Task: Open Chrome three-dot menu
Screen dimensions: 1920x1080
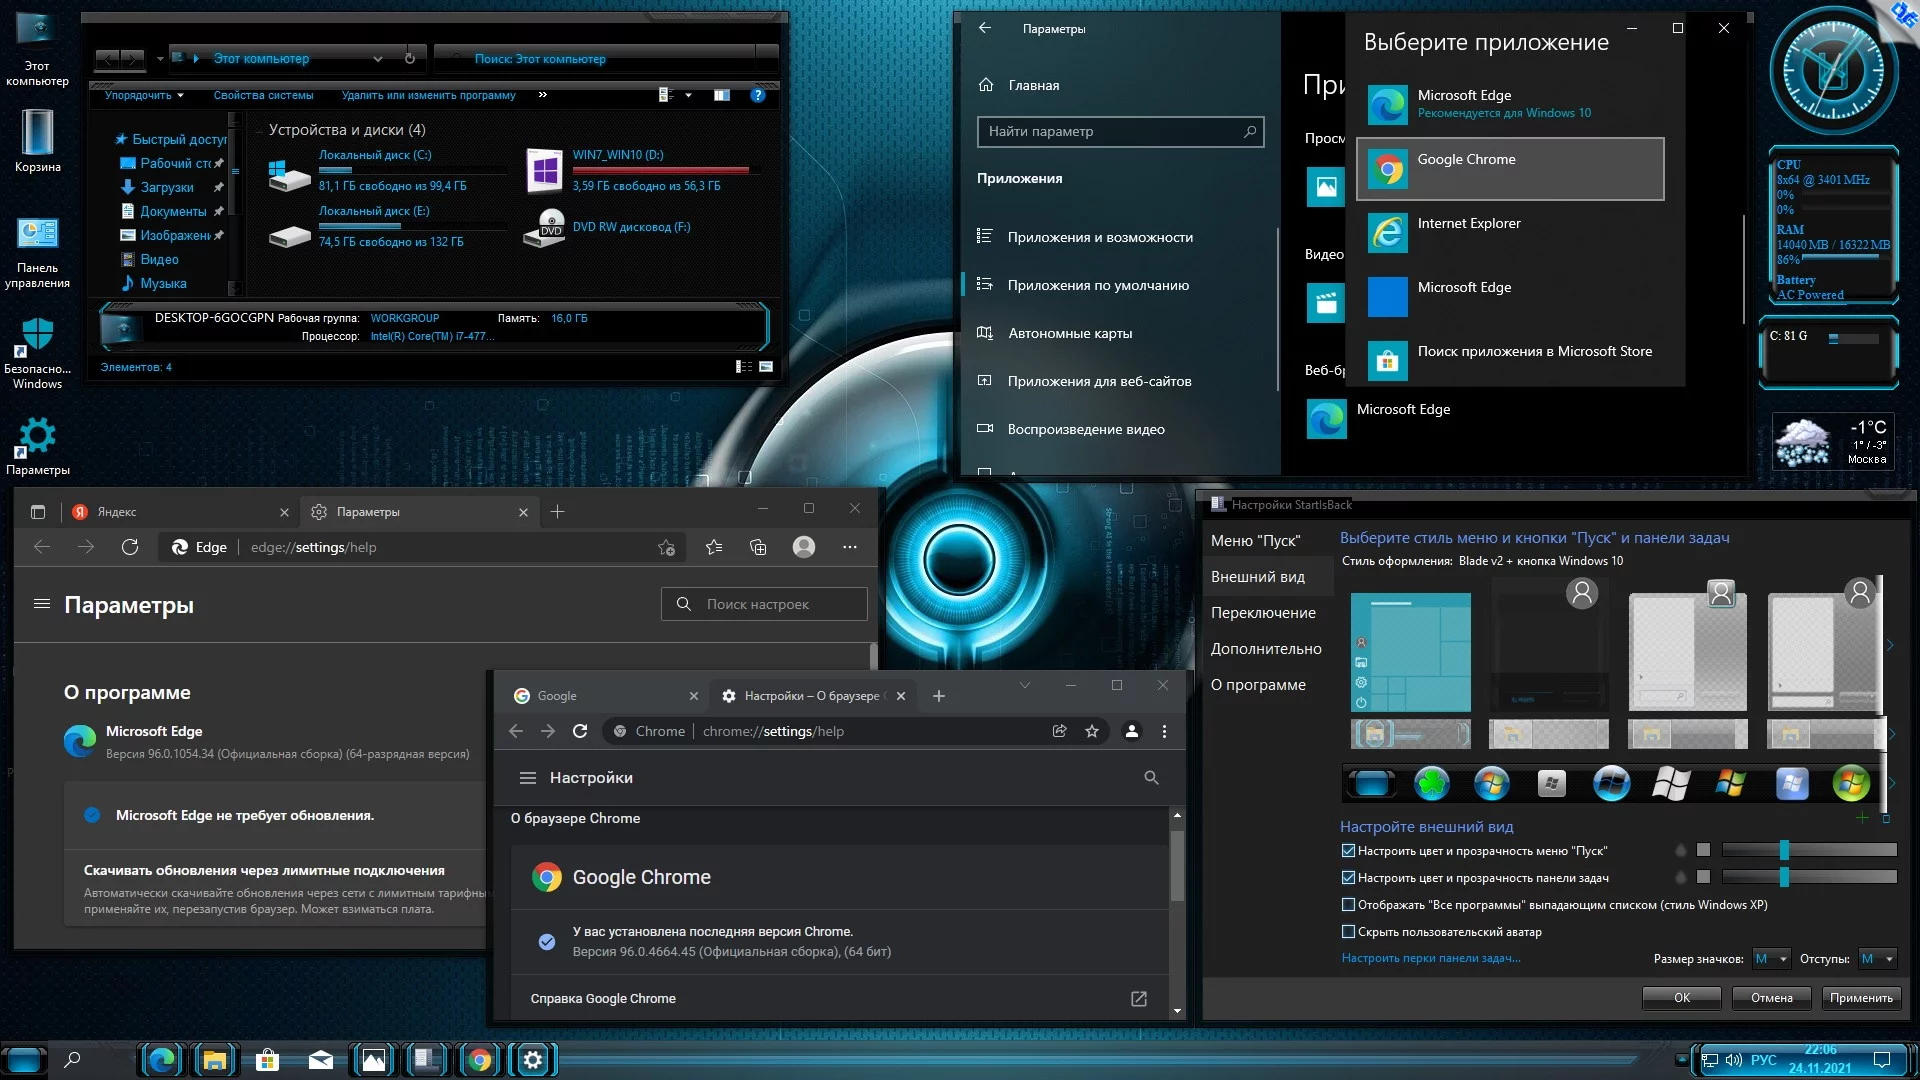Action: click(x=1164, y=731)
